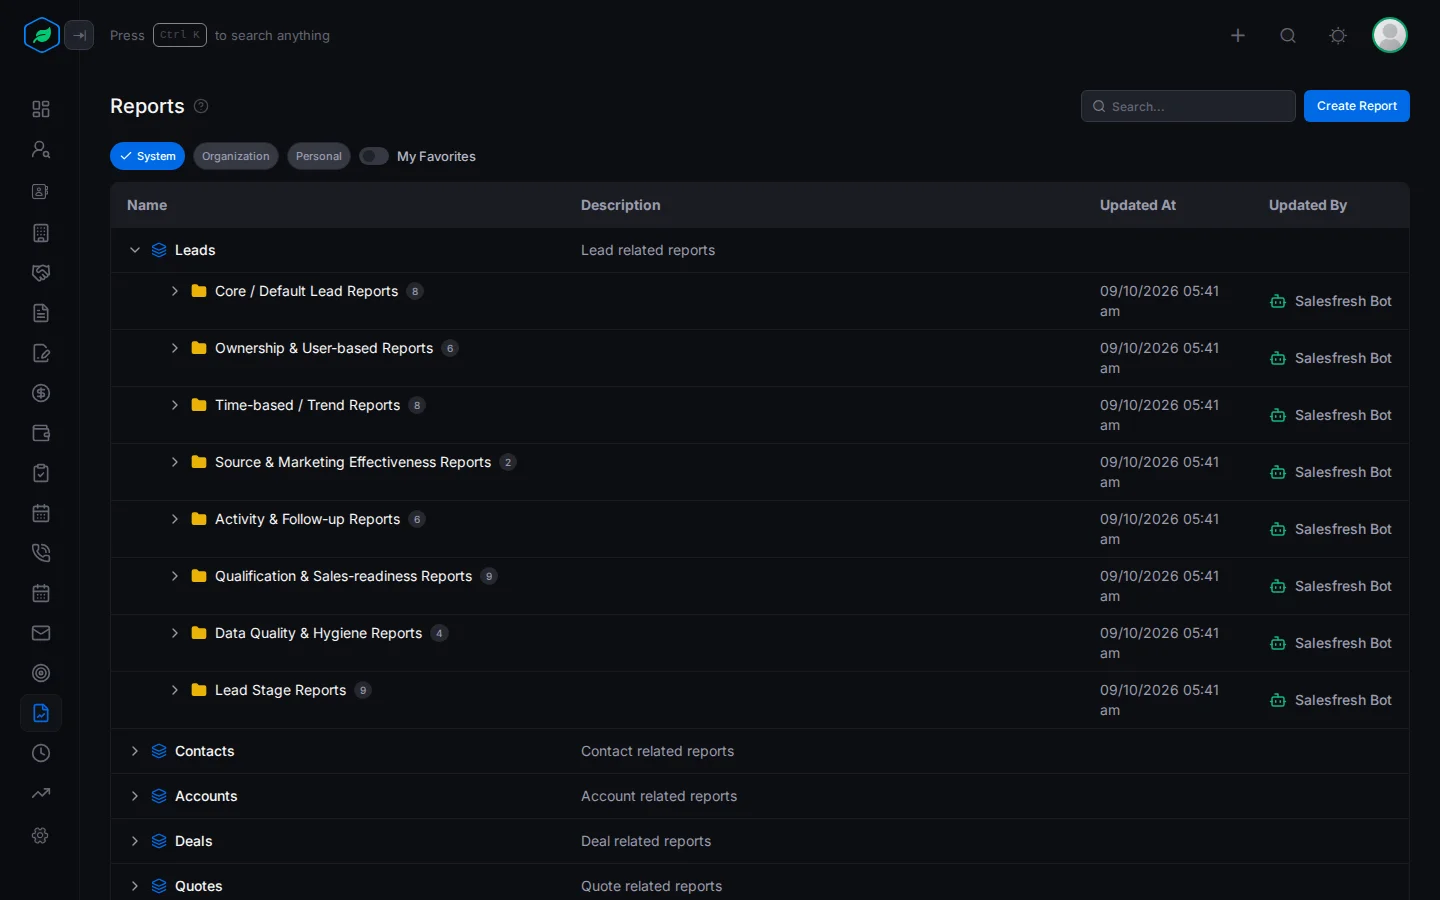
Task: Select the Personal filter tab
Action: [319, 156]
